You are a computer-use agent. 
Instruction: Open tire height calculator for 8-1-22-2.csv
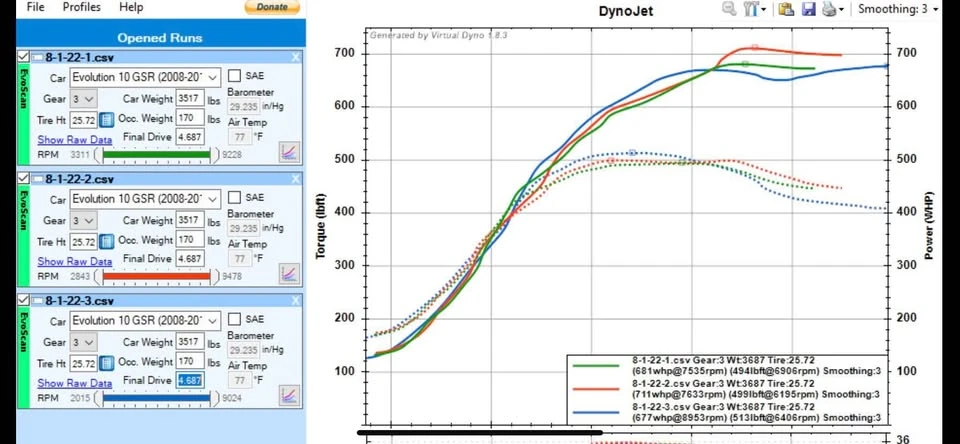pyautogui.click(x=107, y=242)
